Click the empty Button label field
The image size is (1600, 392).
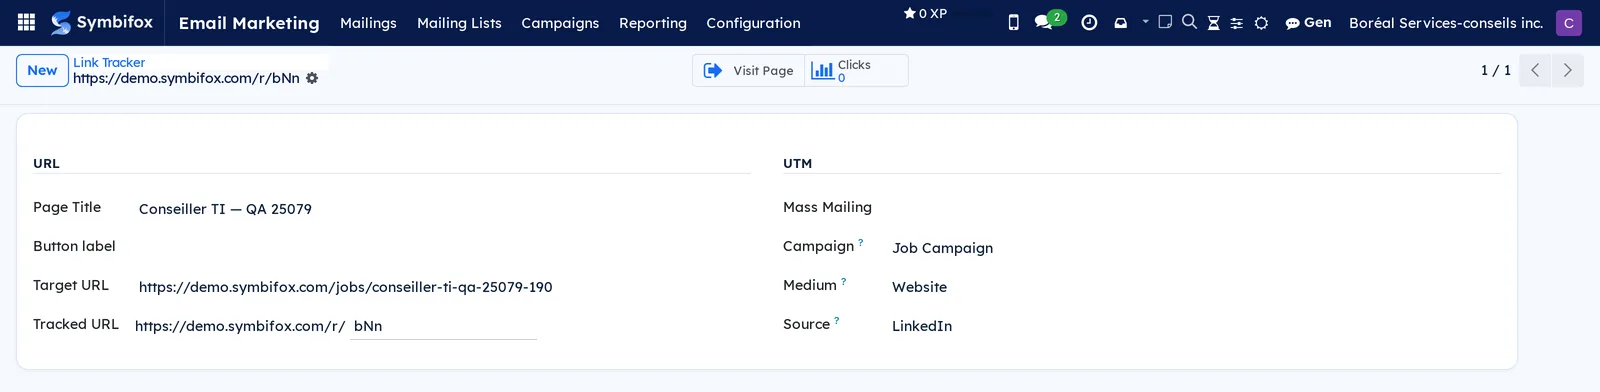443,247
